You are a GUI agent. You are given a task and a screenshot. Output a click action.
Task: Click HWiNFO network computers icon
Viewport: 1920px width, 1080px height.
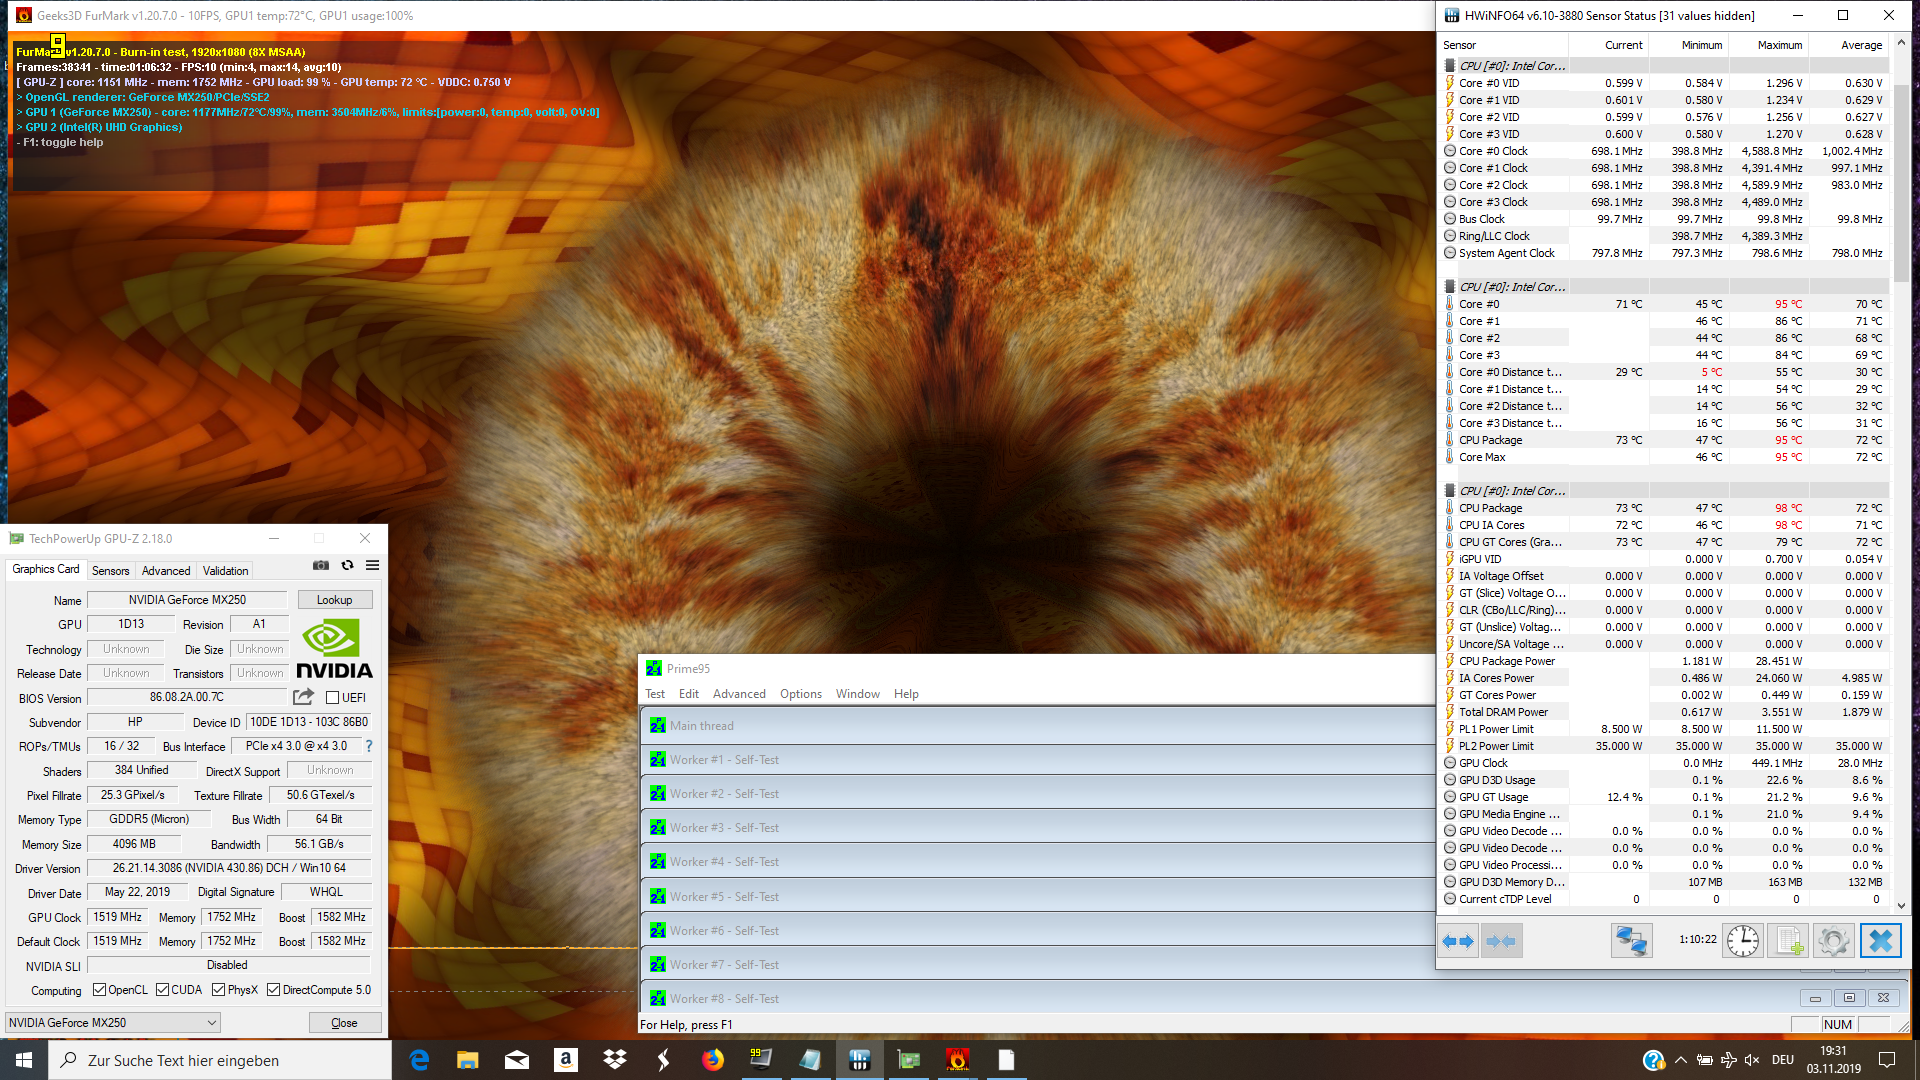pos(1631,941)
